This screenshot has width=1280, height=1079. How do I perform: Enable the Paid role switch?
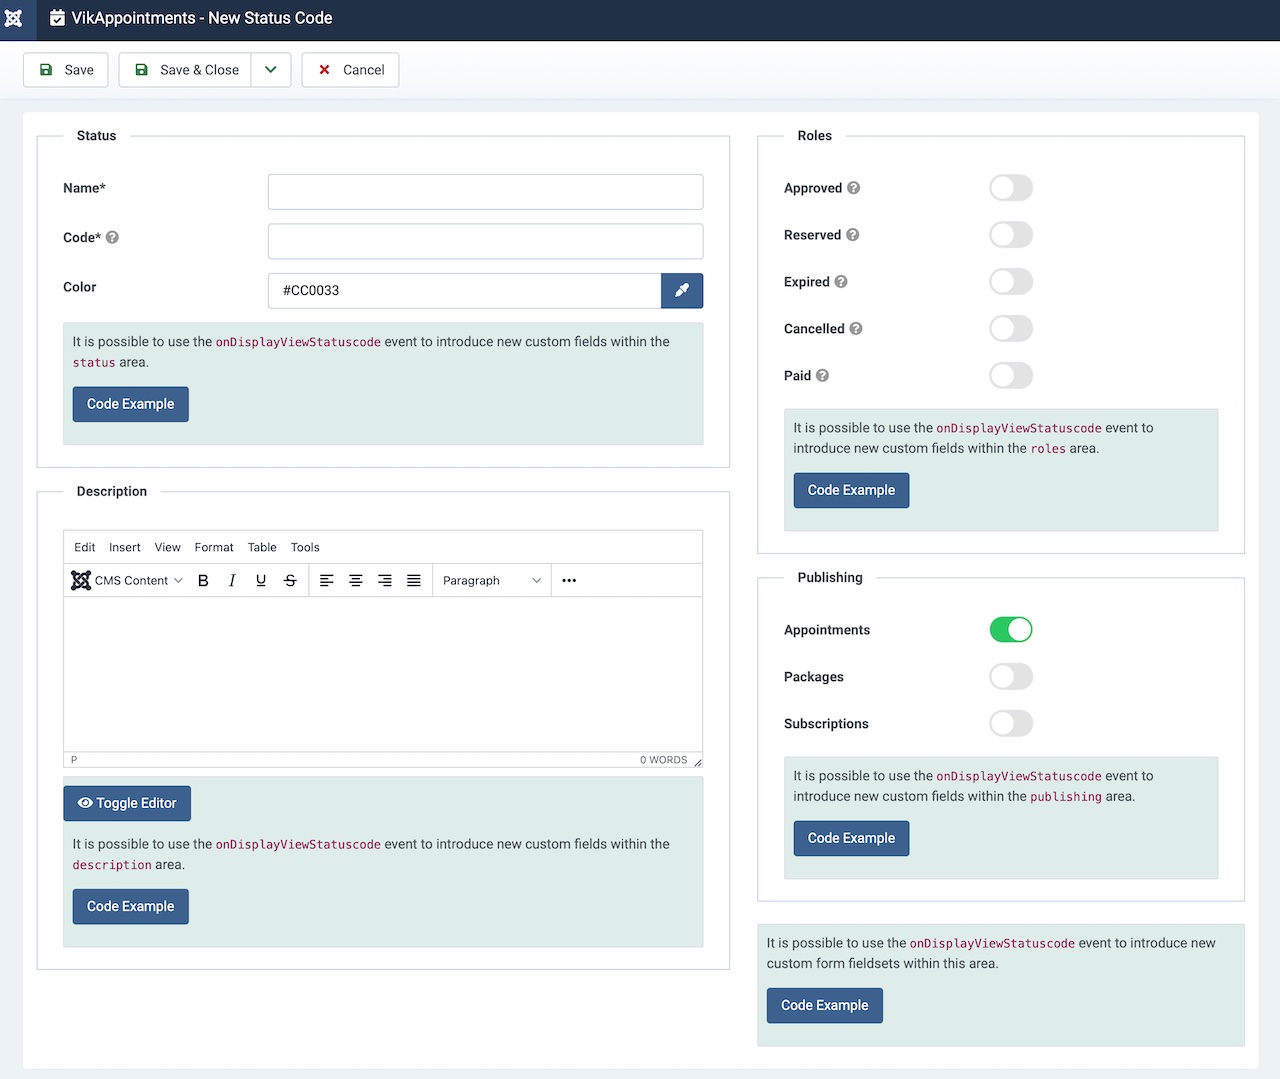point(1011,376)
